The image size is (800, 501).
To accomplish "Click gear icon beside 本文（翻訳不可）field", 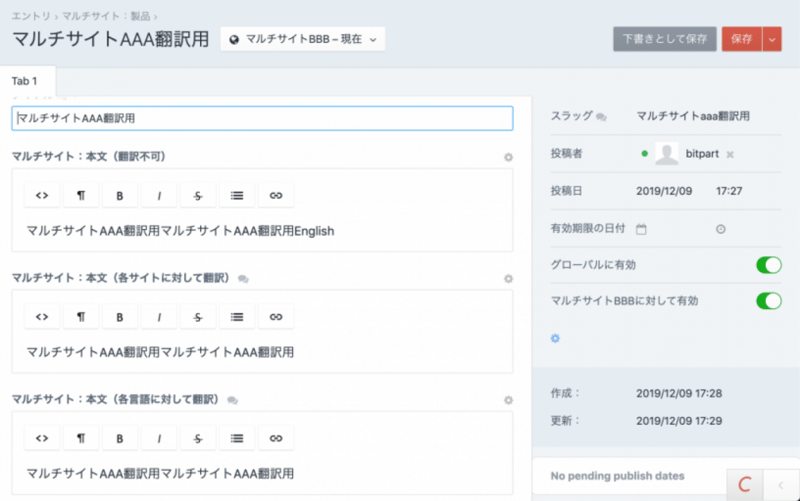I will [508, 157].
